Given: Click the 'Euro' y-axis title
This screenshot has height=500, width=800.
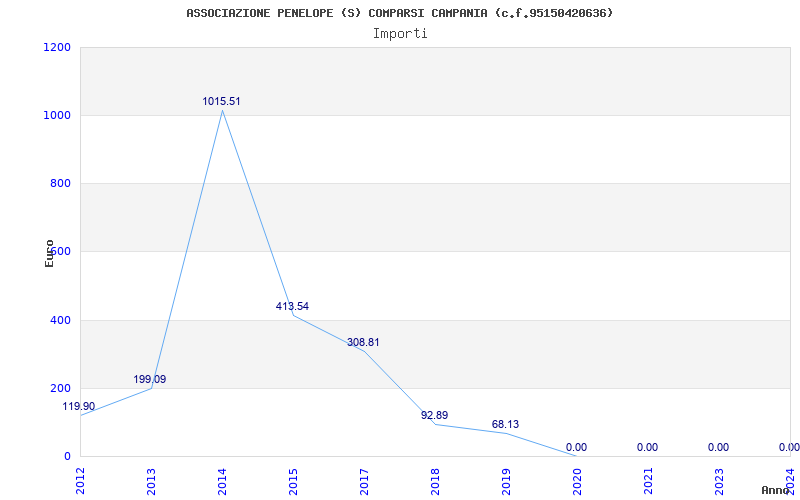Looking at the screenshot, I should point(49,254).
